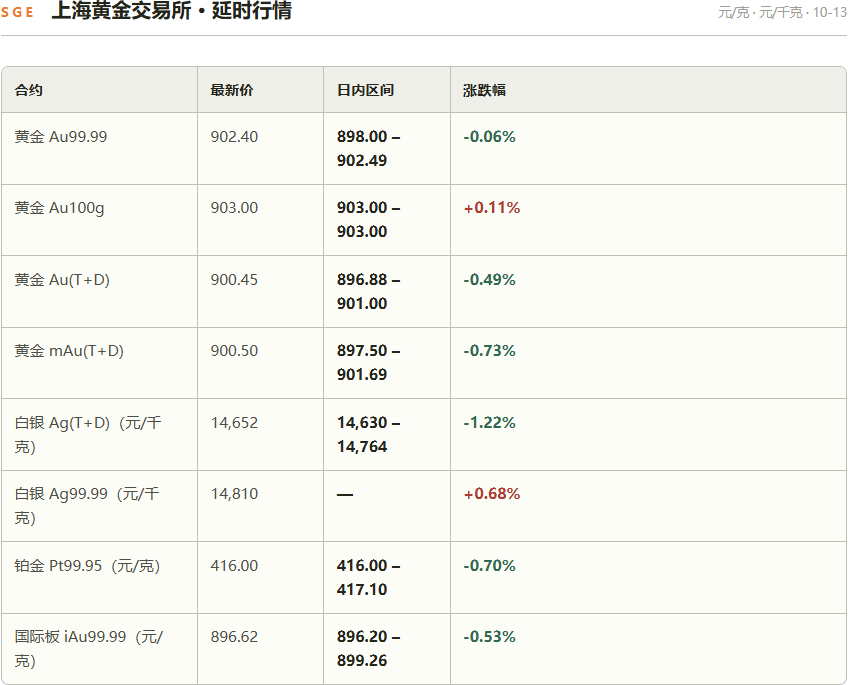Click the latest price 896.62
Screen dimensions: 848x685
click(234, 637)
